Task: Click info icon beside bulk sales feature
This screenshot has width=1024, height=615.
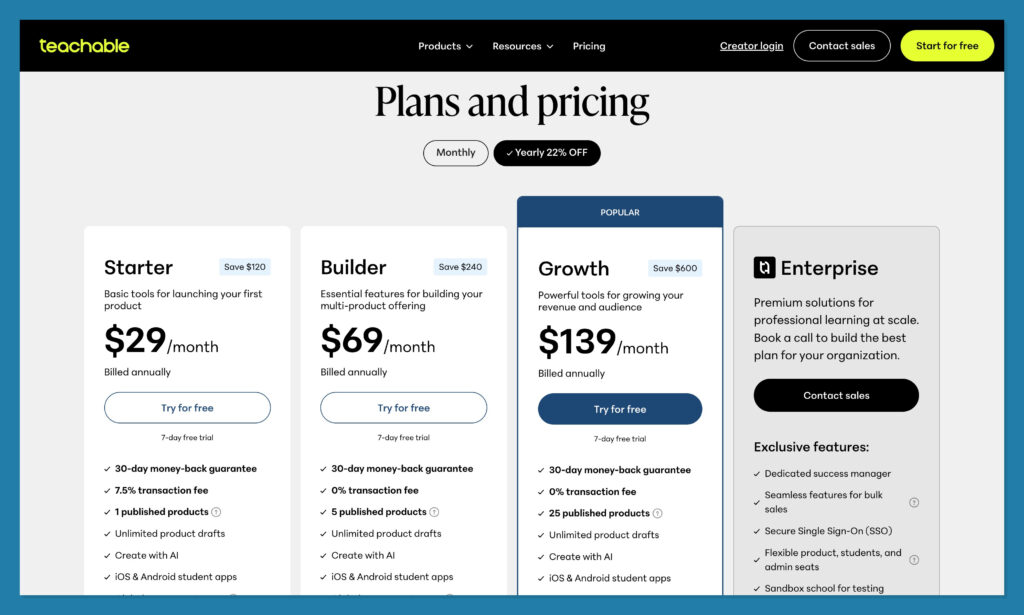Action: pos(914,502)
